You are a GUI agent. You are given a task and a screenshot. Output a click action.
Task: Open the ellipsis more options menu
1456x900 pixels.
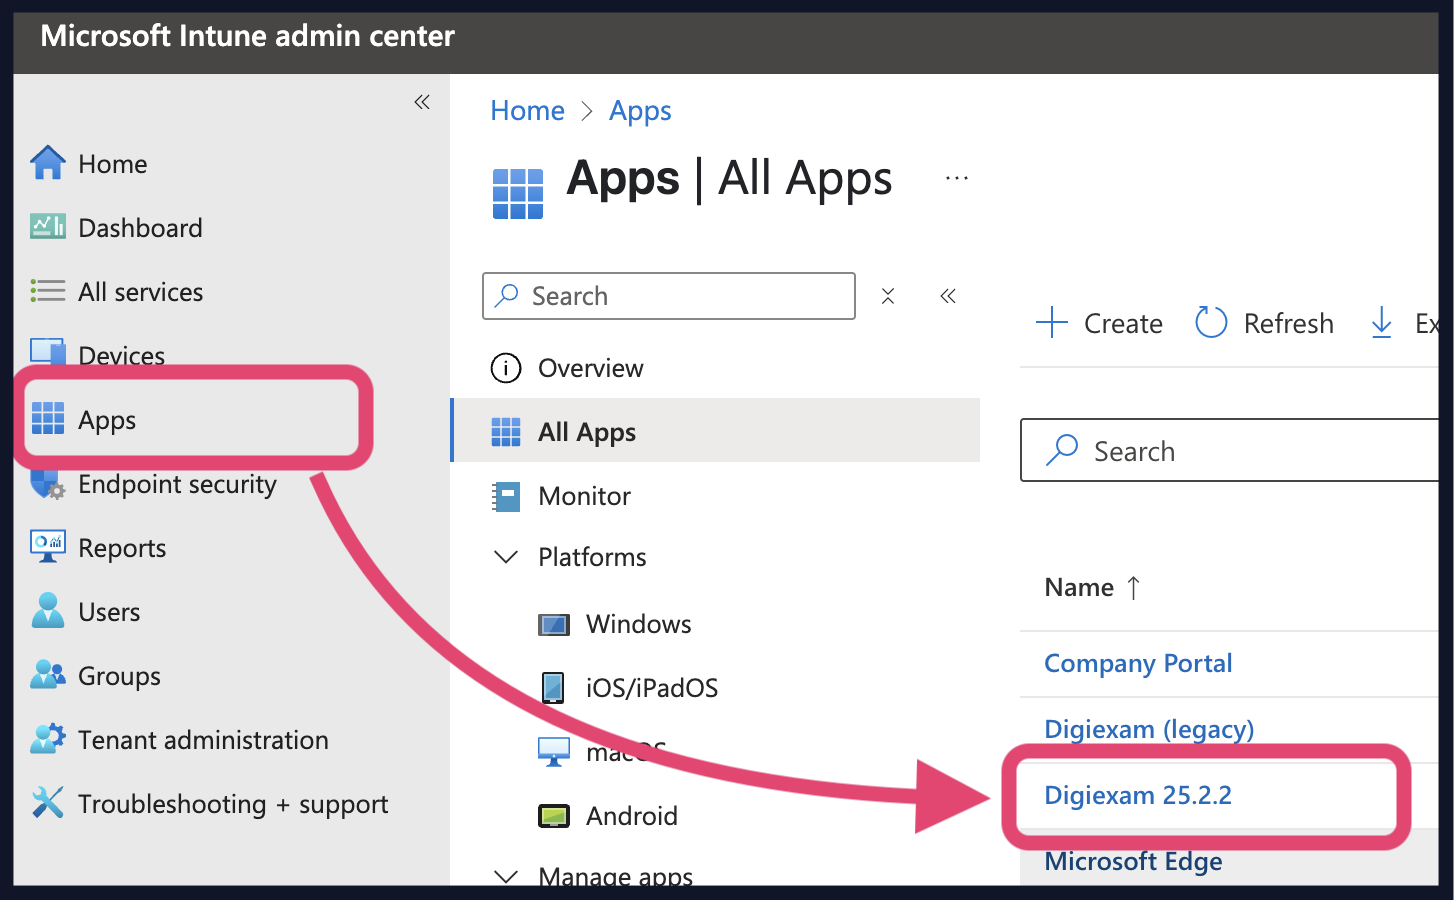coord(957,179)
